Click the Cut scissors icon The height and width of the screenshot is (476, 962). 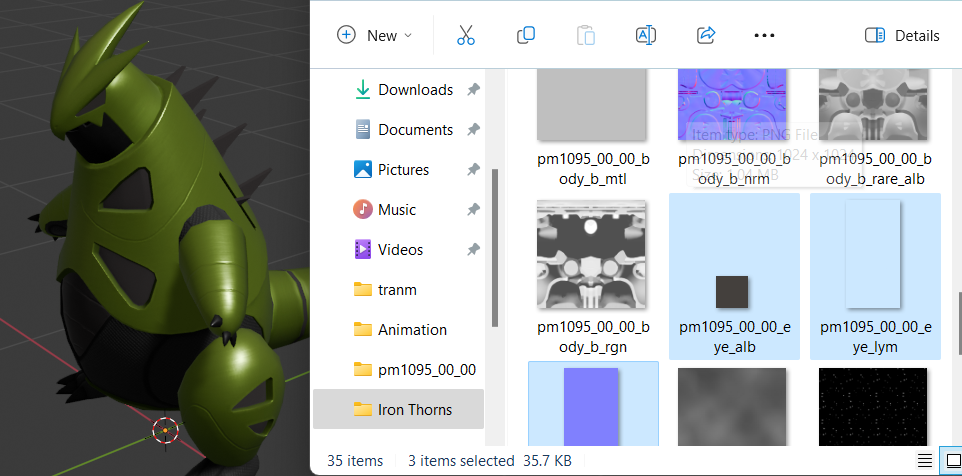pos(466,35)
